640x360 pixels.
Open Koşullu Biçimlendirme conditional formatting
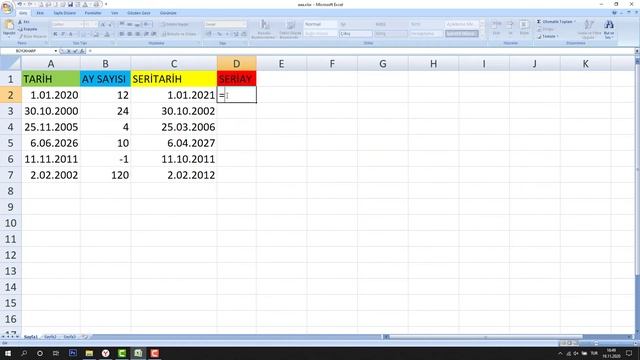264,29
